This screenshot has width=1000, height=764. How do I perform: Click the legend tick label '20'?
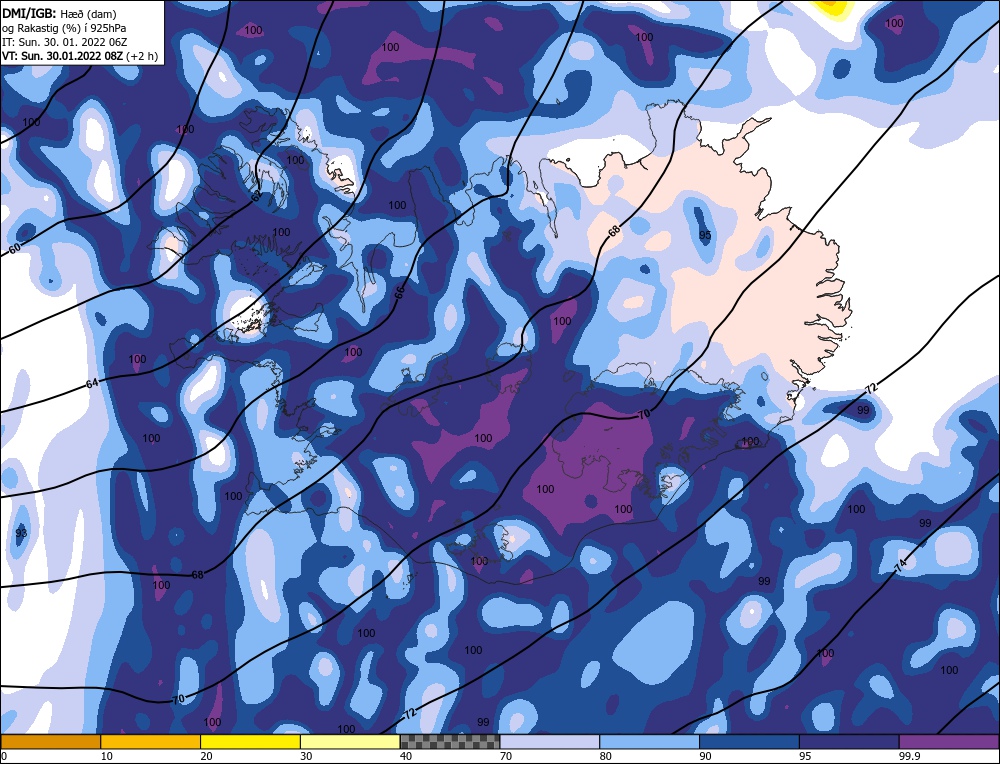[x=206, y=756]
